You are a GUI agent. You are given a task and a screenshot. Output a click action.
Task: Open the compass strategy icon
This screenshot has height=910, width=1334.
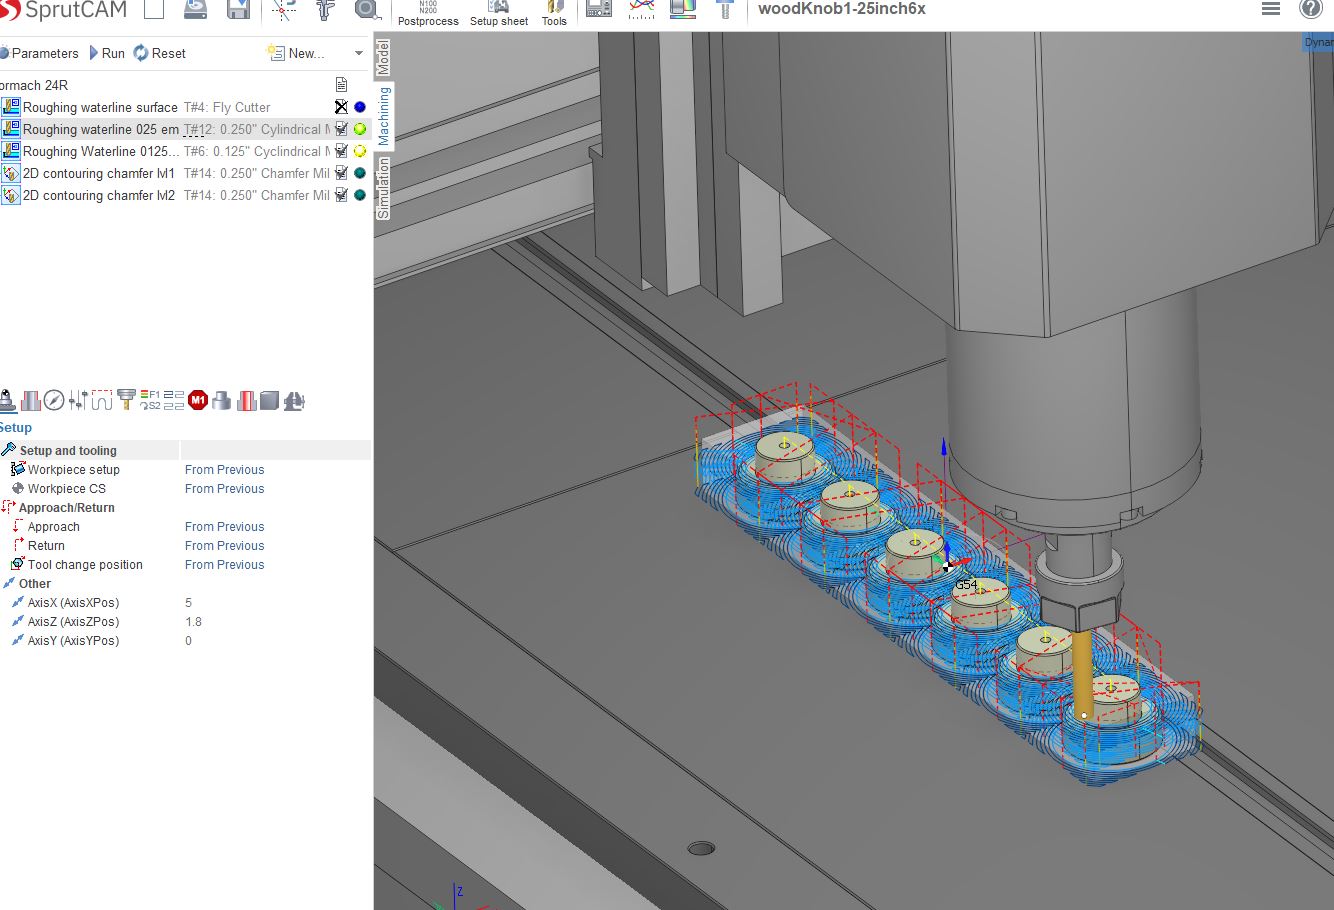pyautogui.click(x=54, y=401)
